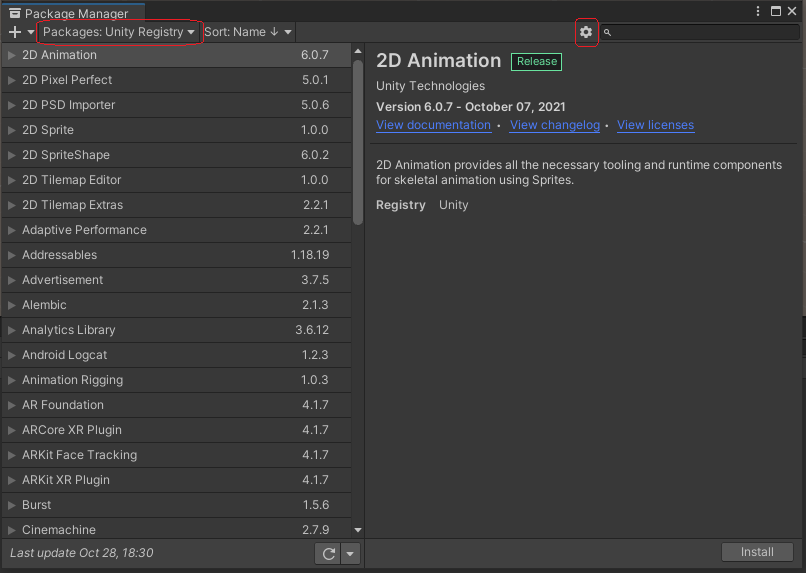The height and width of the screenshot is (573, 806).
Task: Open View licenses link
Action: pyautogui.click(x=655, y=125)
